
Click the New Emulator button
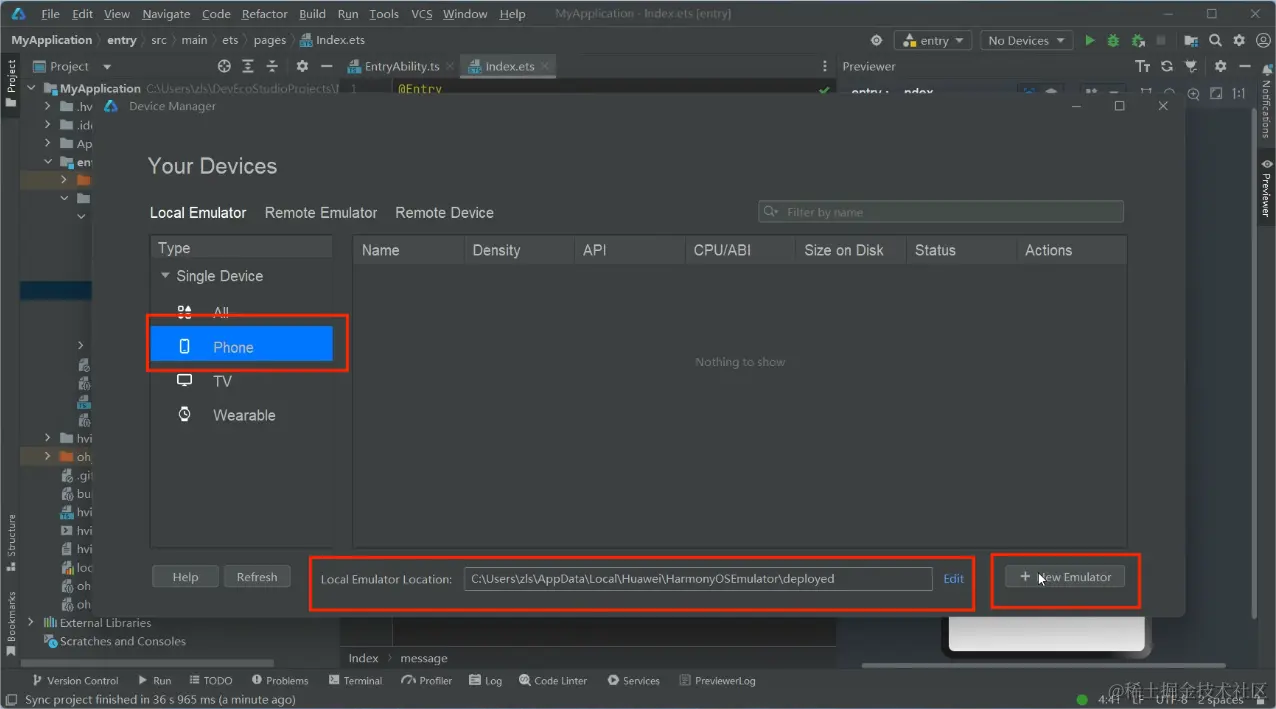[1065, 577]
